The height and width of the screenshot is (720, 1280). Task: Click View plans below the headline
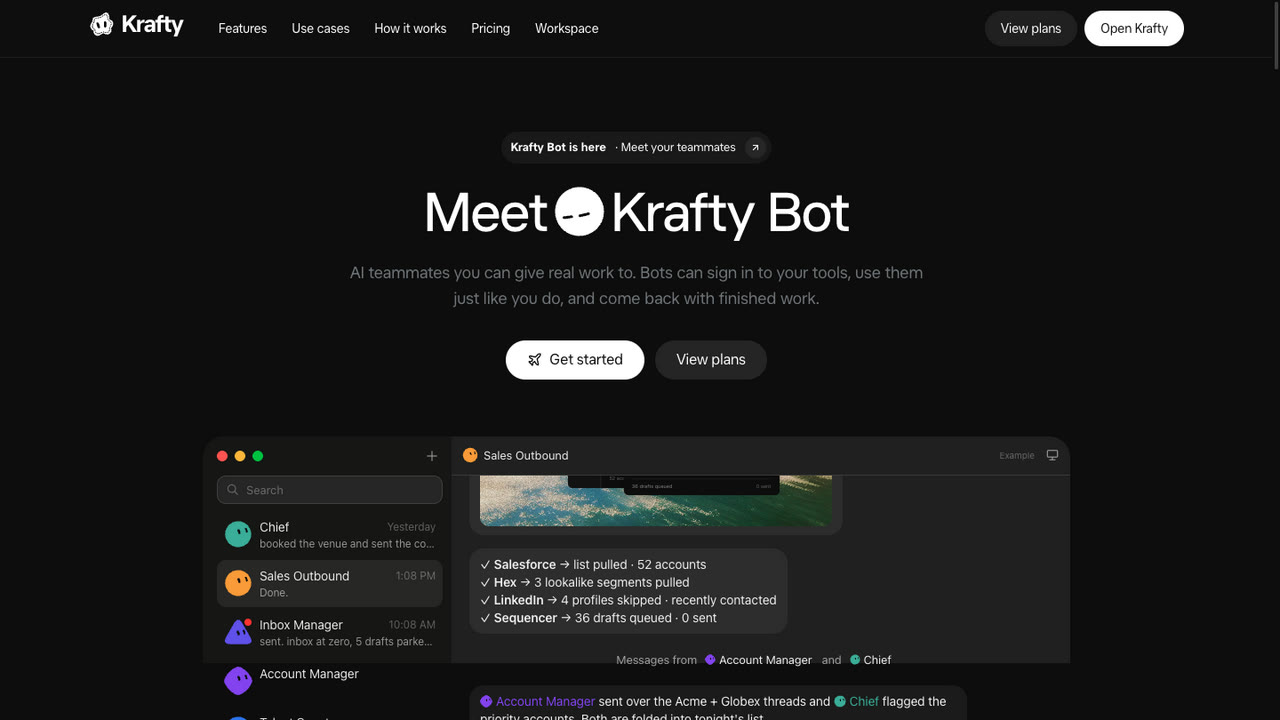click(711, 360)
